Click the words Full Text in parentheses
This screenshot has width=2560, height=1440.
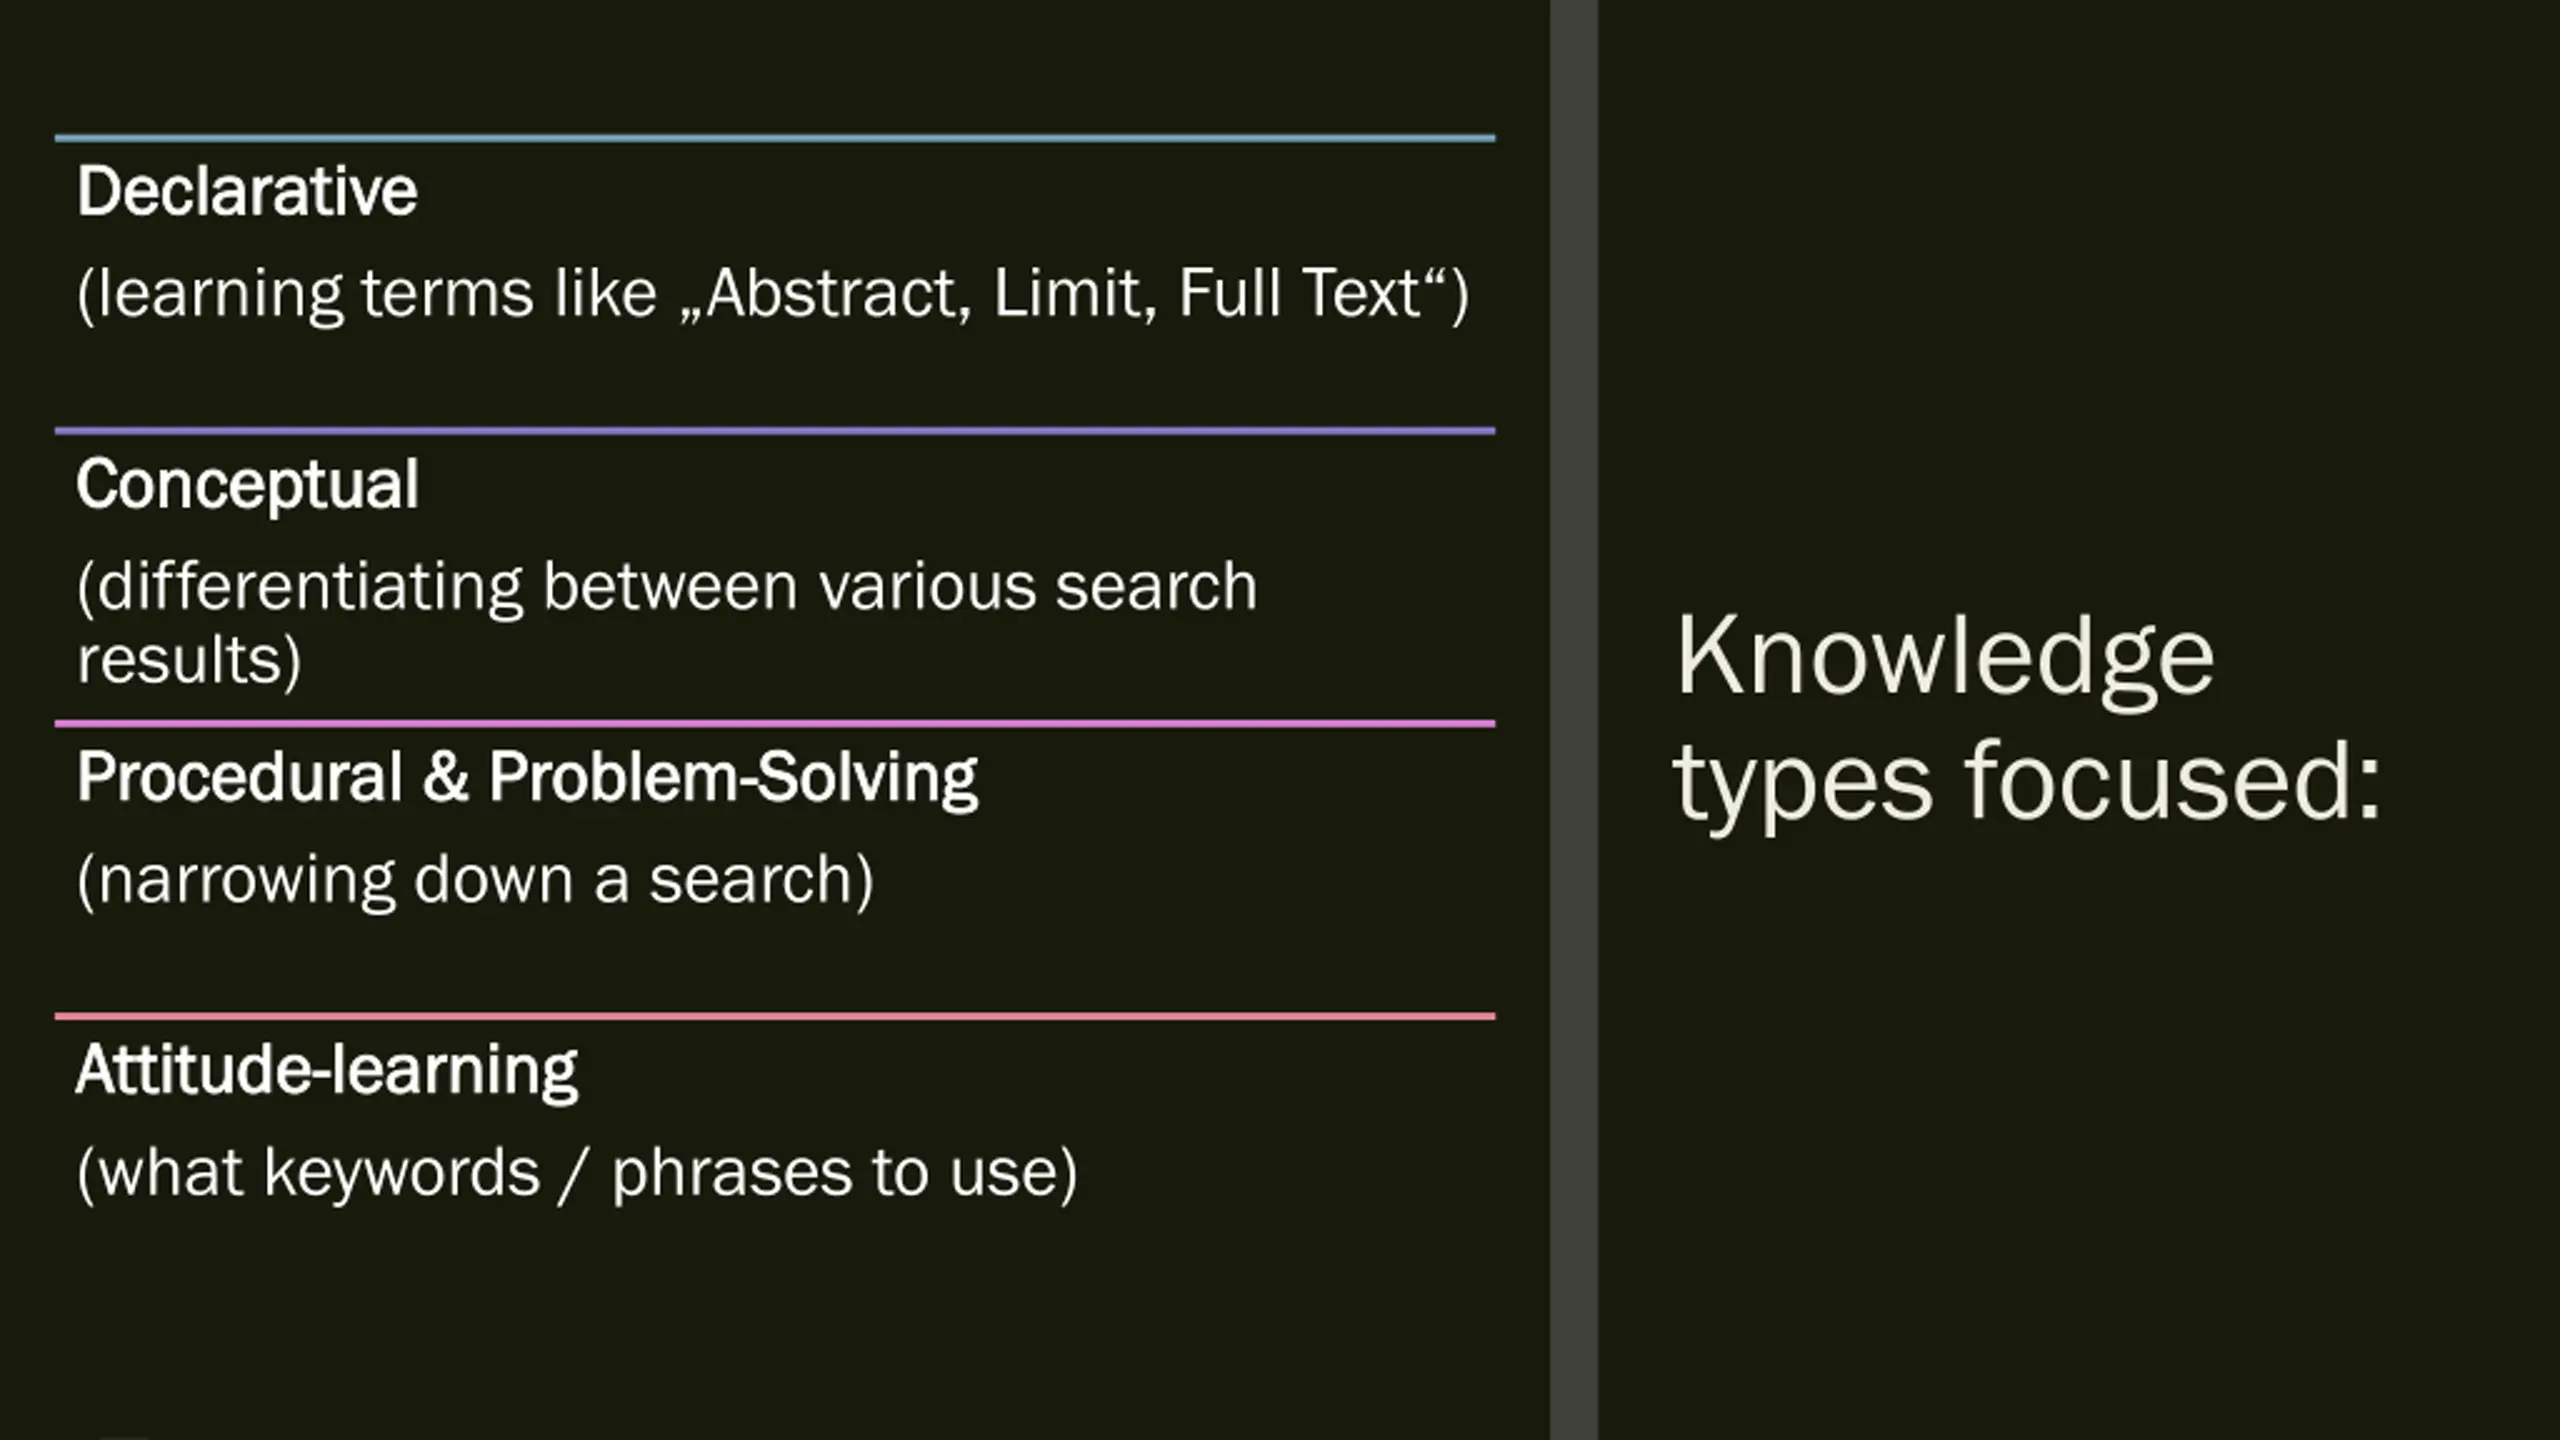point(1299,293)
